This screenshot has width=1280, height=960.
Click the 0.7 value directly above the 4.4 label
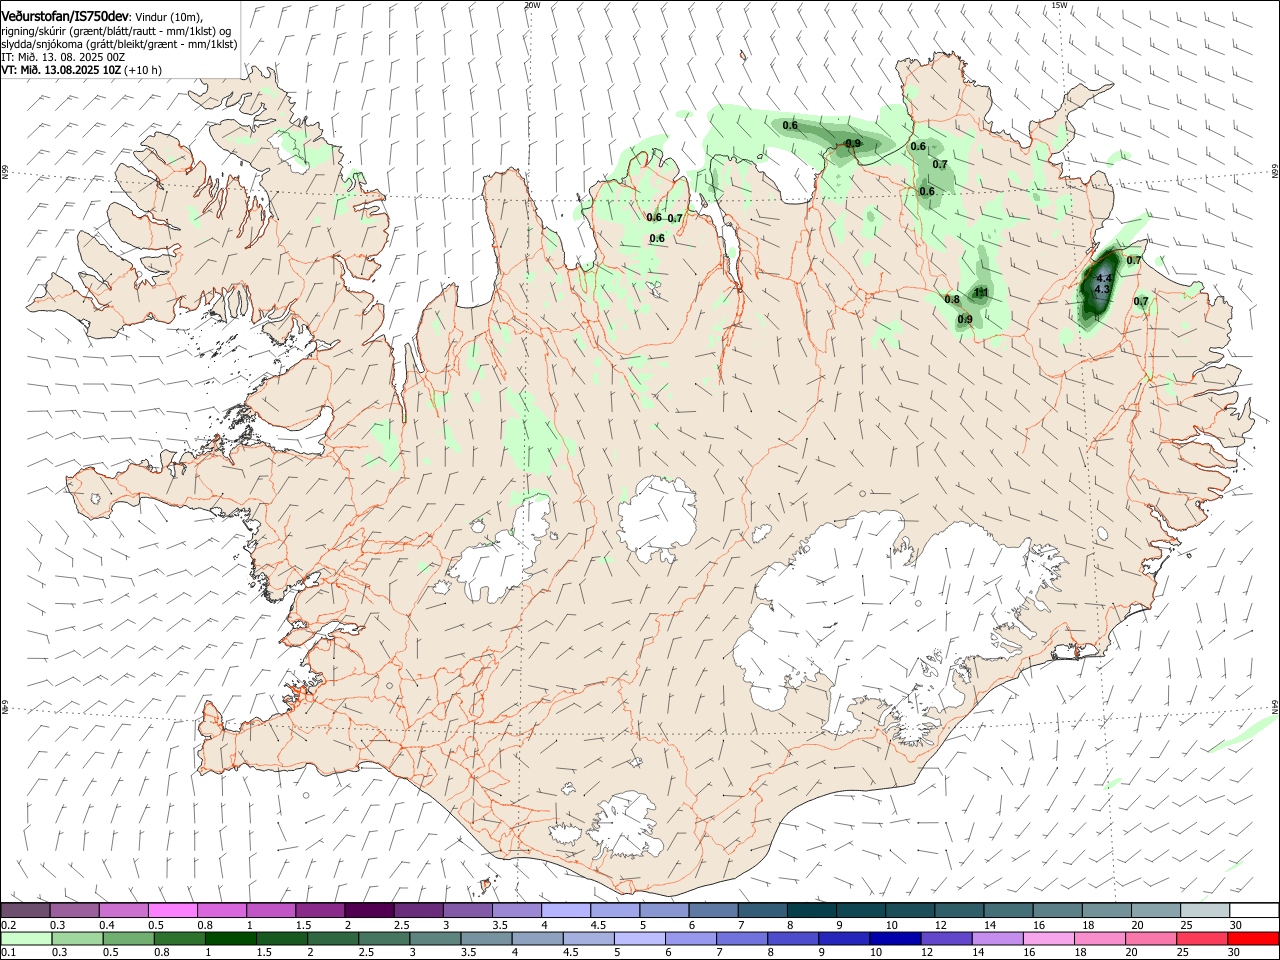[x=1134, y=260]
